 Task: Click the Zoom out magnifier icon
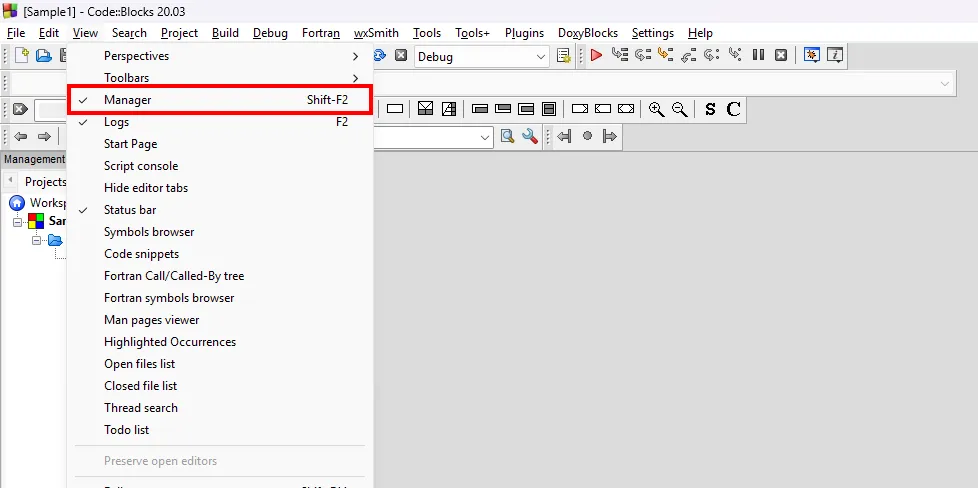coord(680,109)
